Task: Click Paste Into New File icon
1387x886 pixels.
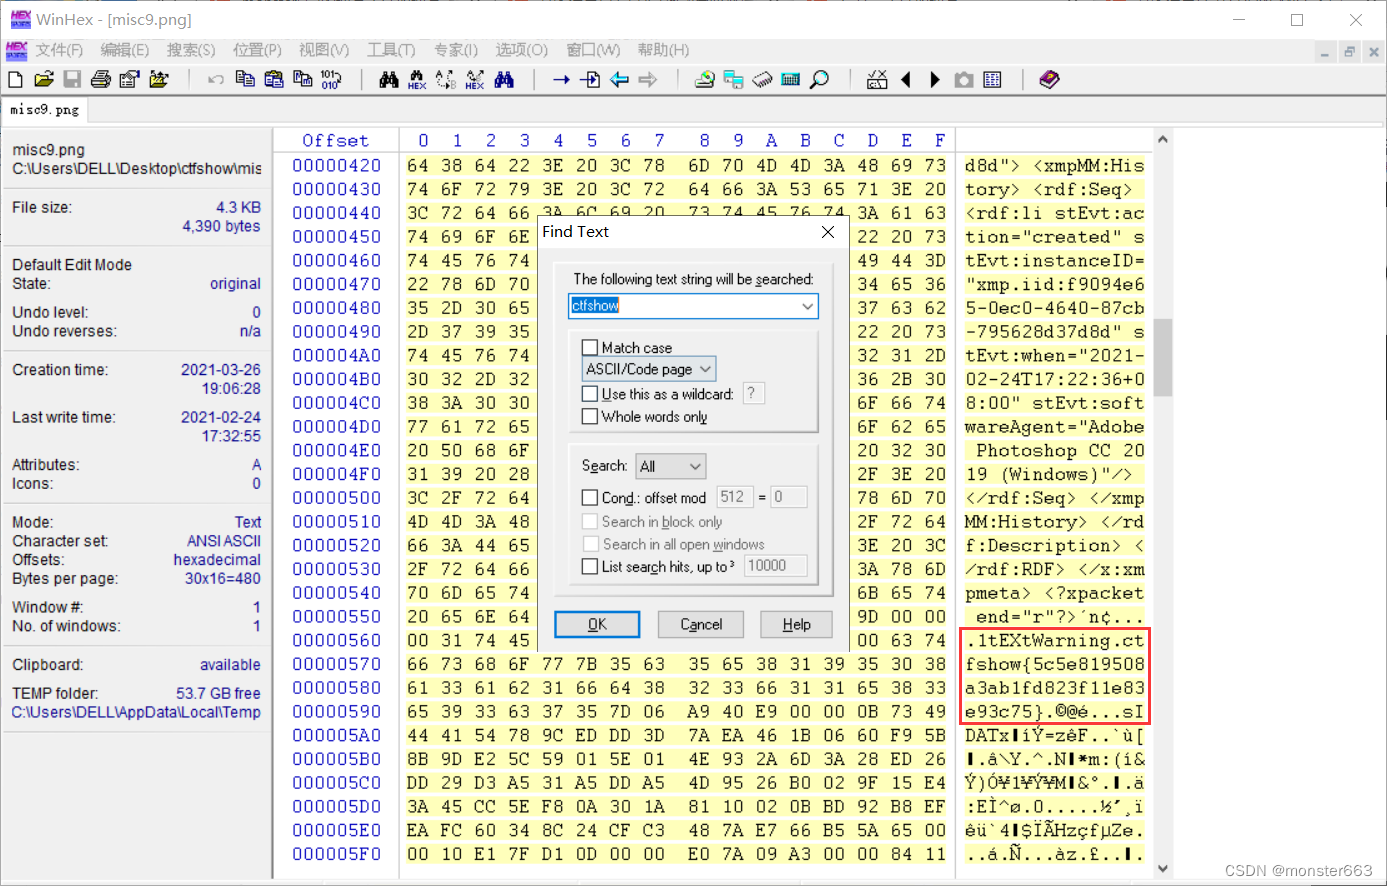Action: click(x=302, y=79)
